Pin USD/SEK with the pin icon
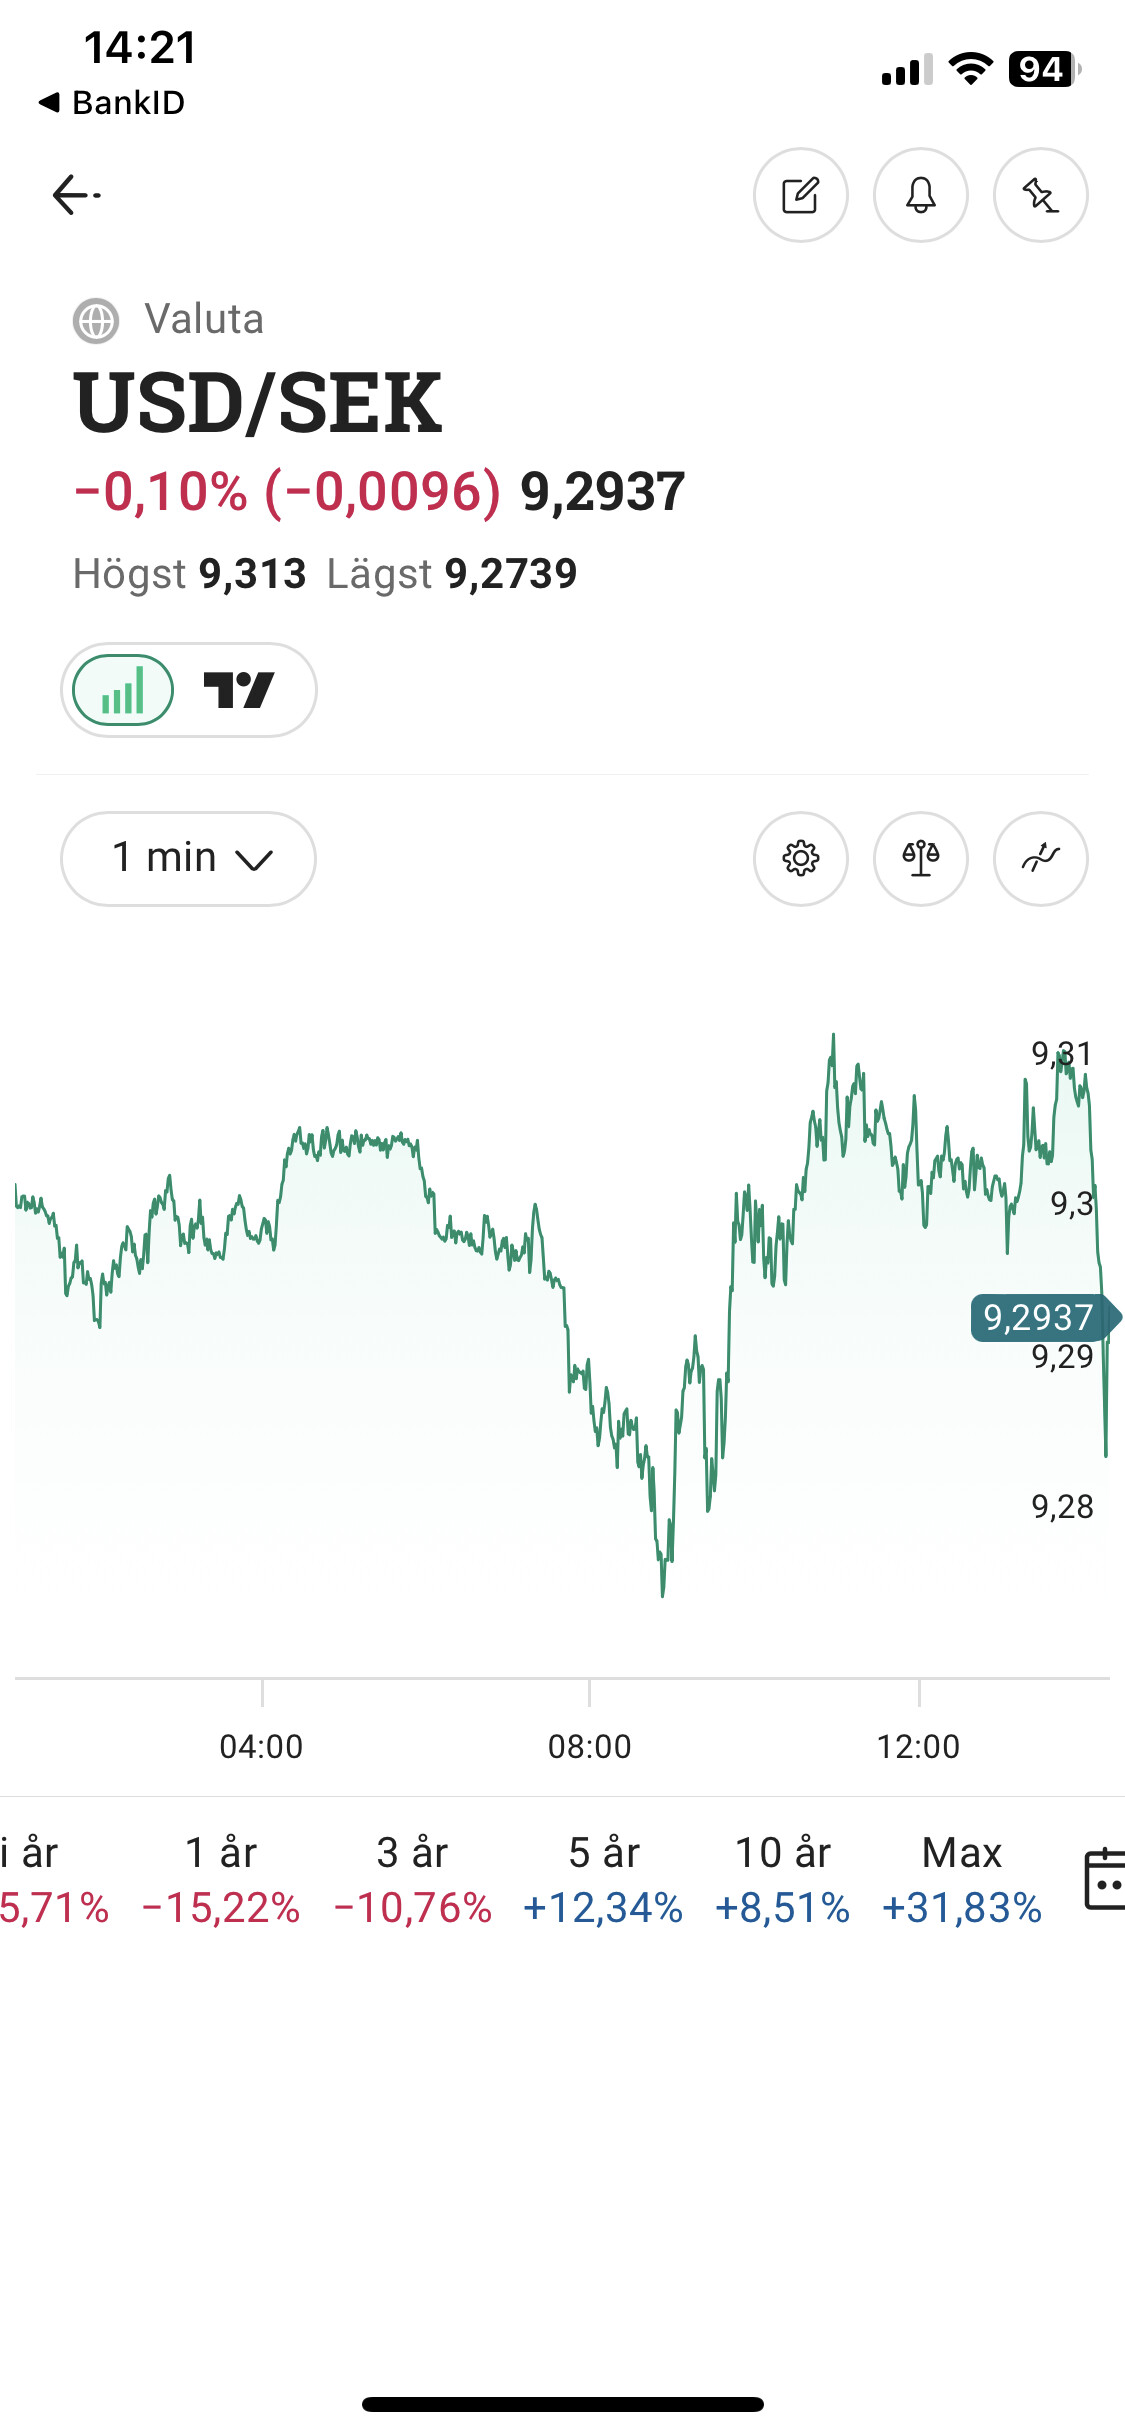The image size is (1125, 2436). coord(1040,195)
